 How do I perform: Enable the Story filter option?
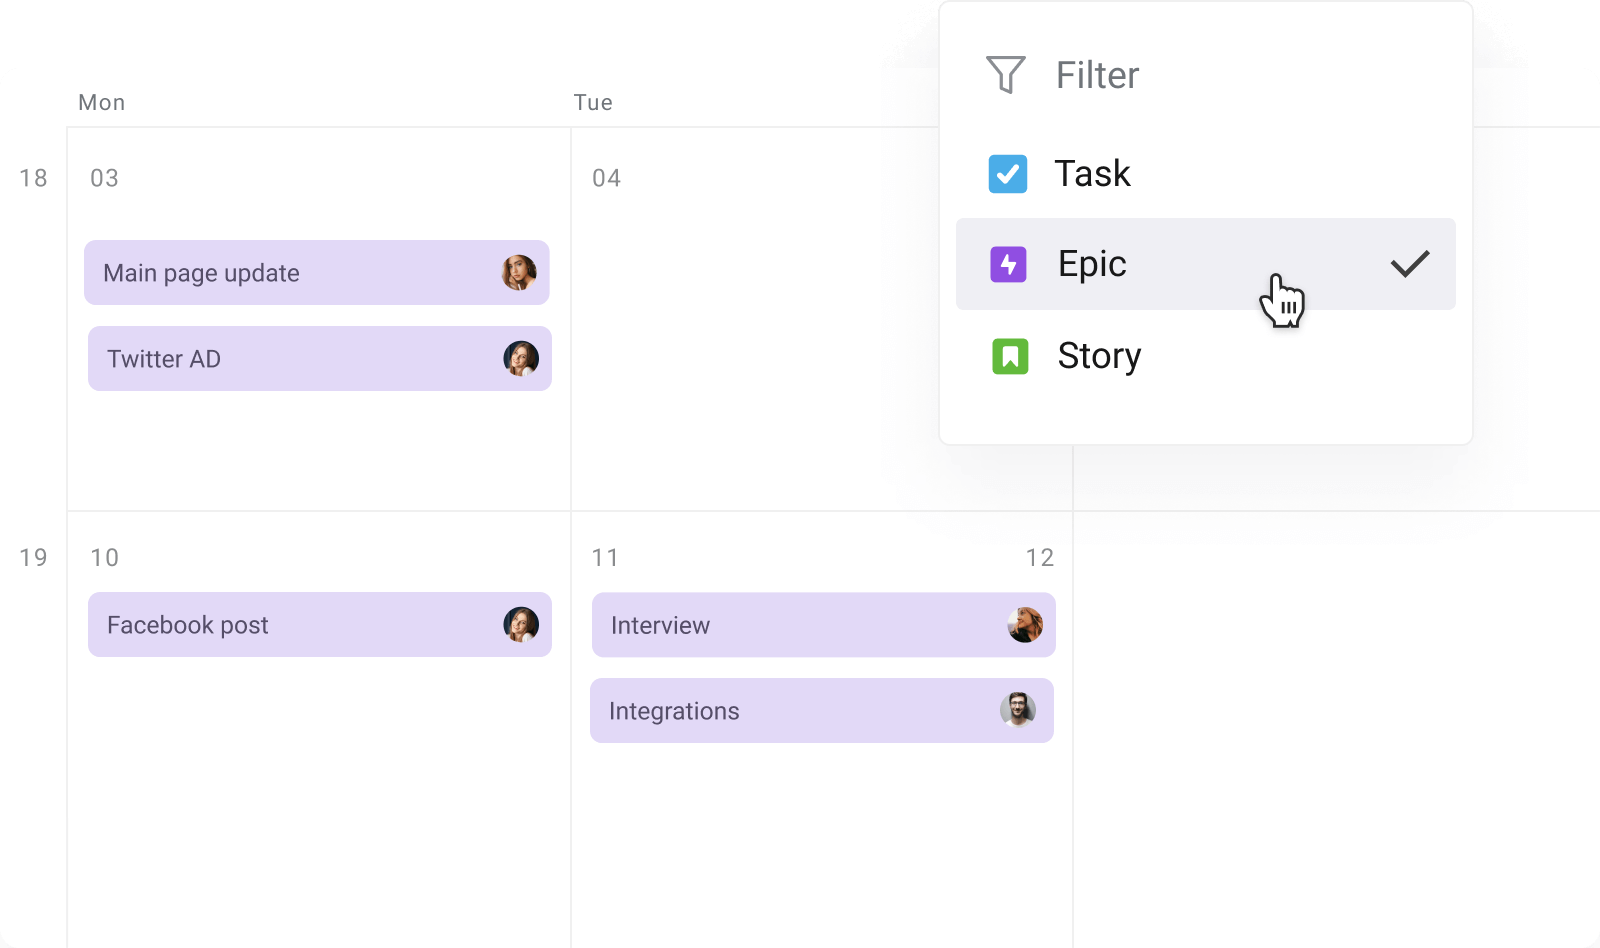pos(1100,355)
